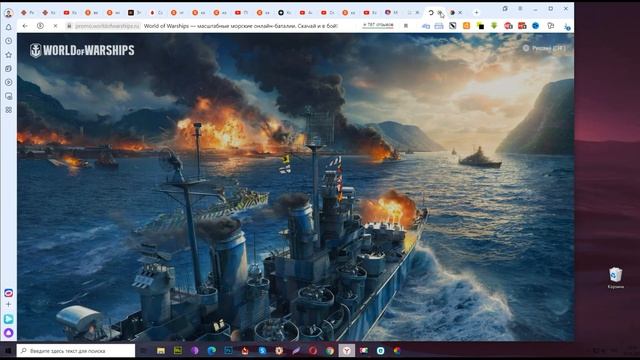
Task: Click the address bar URL field
Action: (x=107, y=26)
